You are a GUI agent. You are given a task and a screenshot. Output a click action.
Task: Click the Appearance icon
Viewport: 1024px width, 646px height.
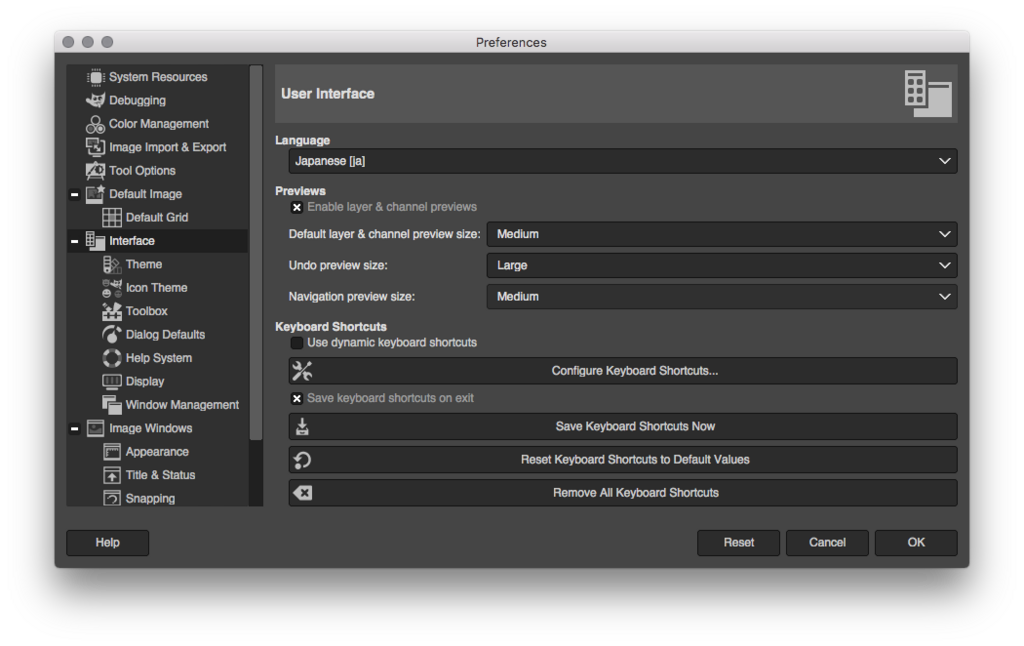pos(112,452)
